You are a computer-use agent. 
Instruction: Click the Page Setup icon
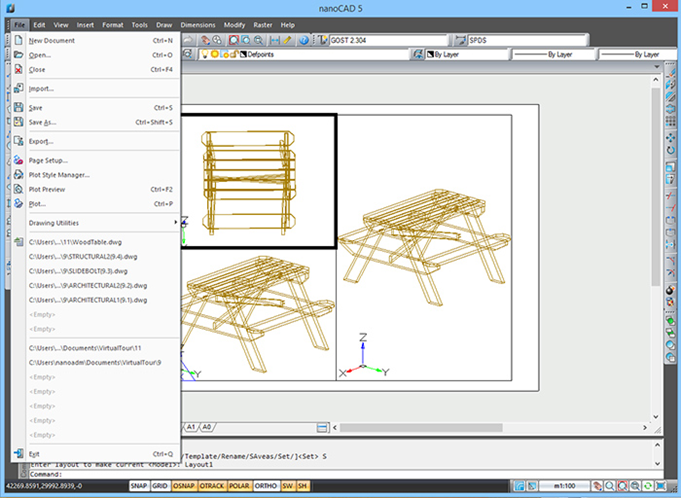19,160
